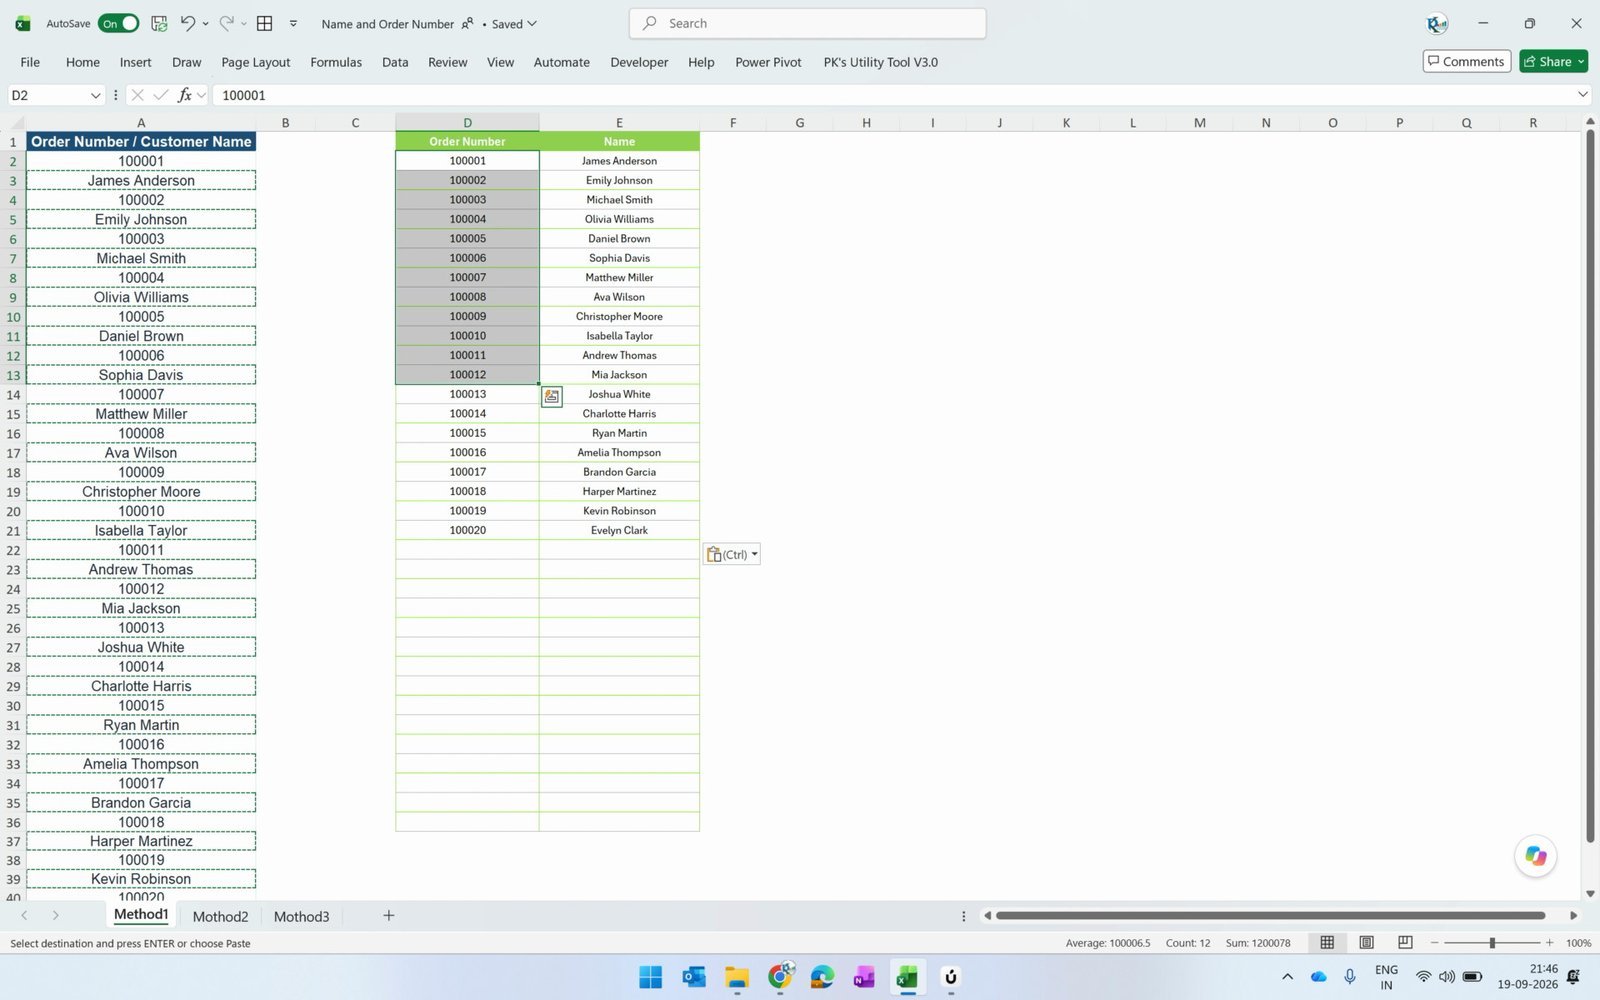Viewport: 1600px width, 1000px height.
Task: Open Power Pivot tab
Action: [768, 62]
